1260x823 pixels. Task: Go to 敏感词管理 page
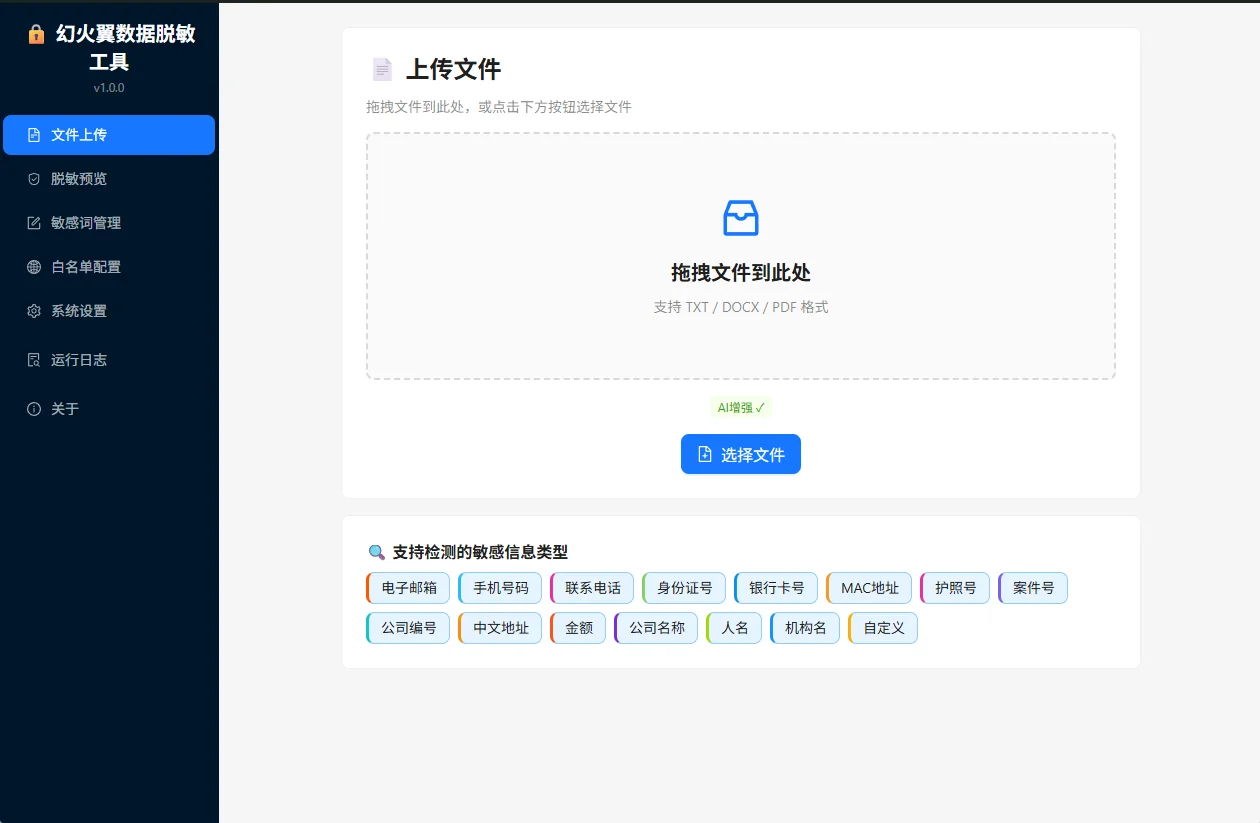(109, 223)
